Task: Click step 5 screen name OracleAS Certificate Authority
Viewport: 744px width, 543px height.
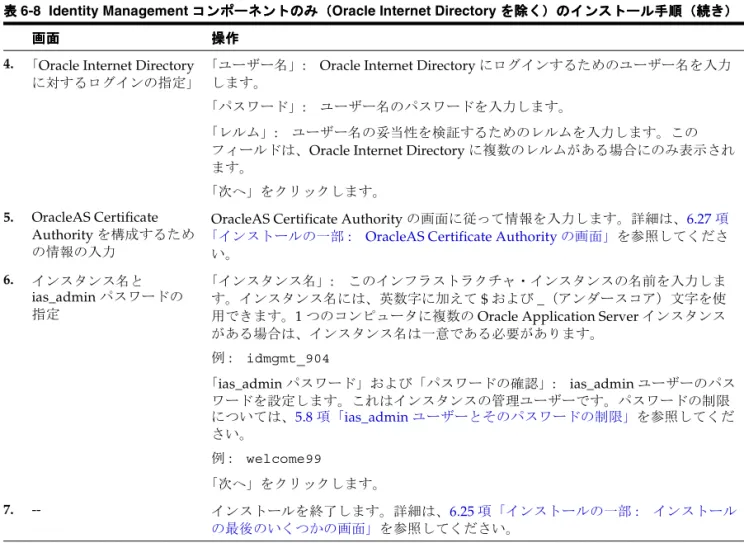Action: tap(113, 234)
